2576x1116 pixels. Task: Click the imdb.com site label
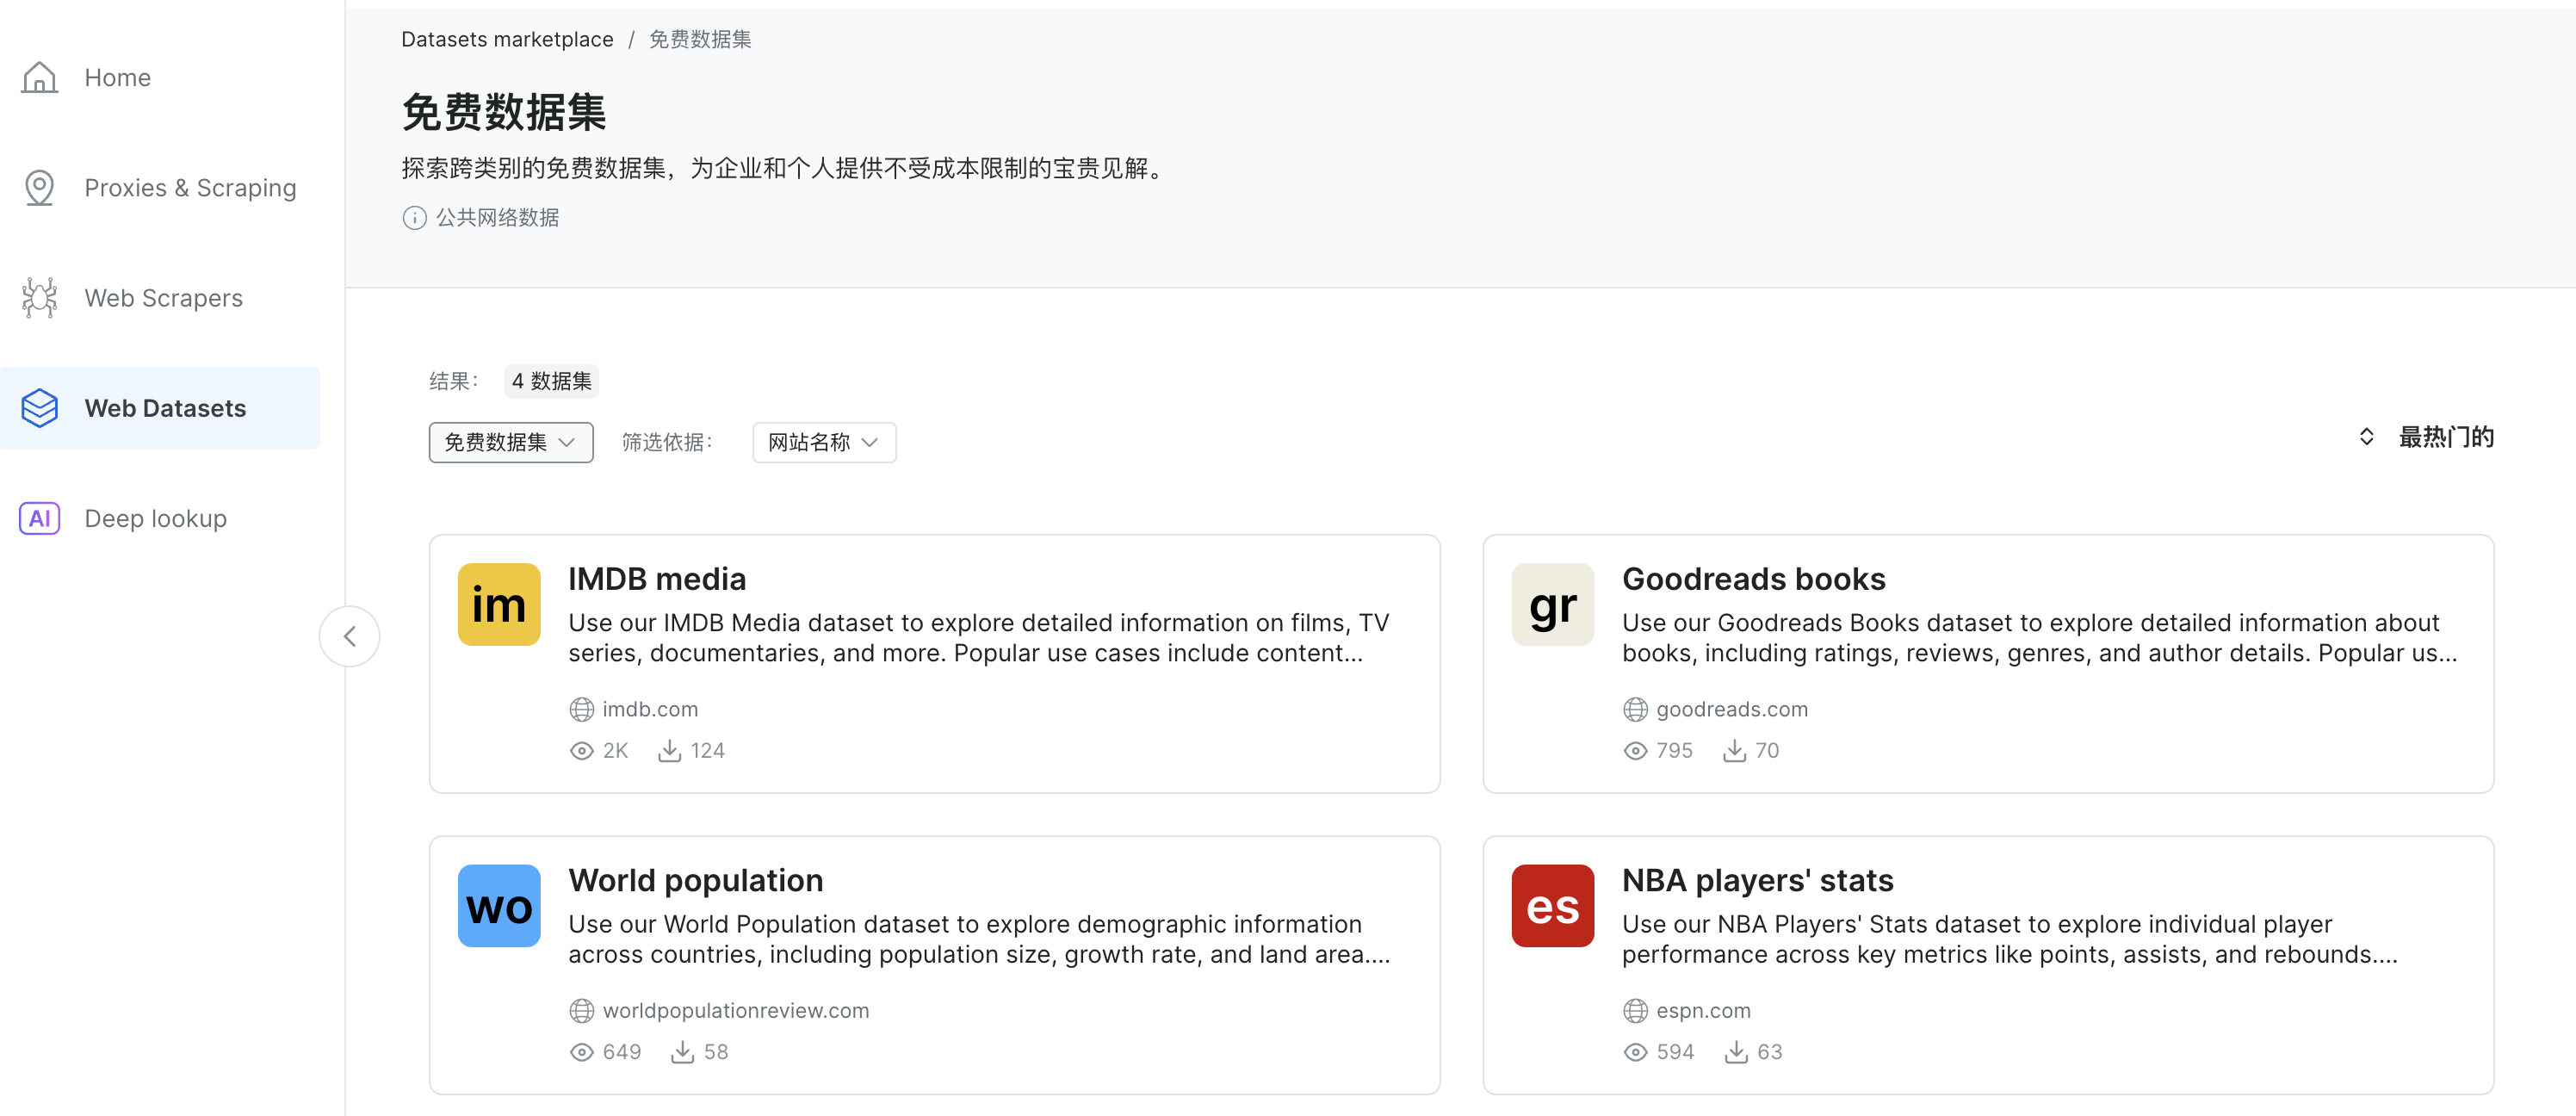(x=650, y=709)
